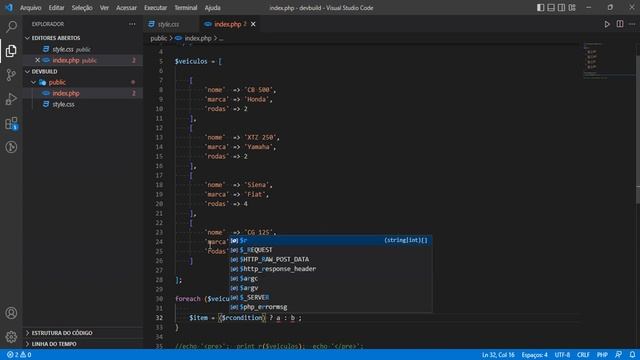Click public in the breadcrumb
640x360 pixels.
(158, 38)
